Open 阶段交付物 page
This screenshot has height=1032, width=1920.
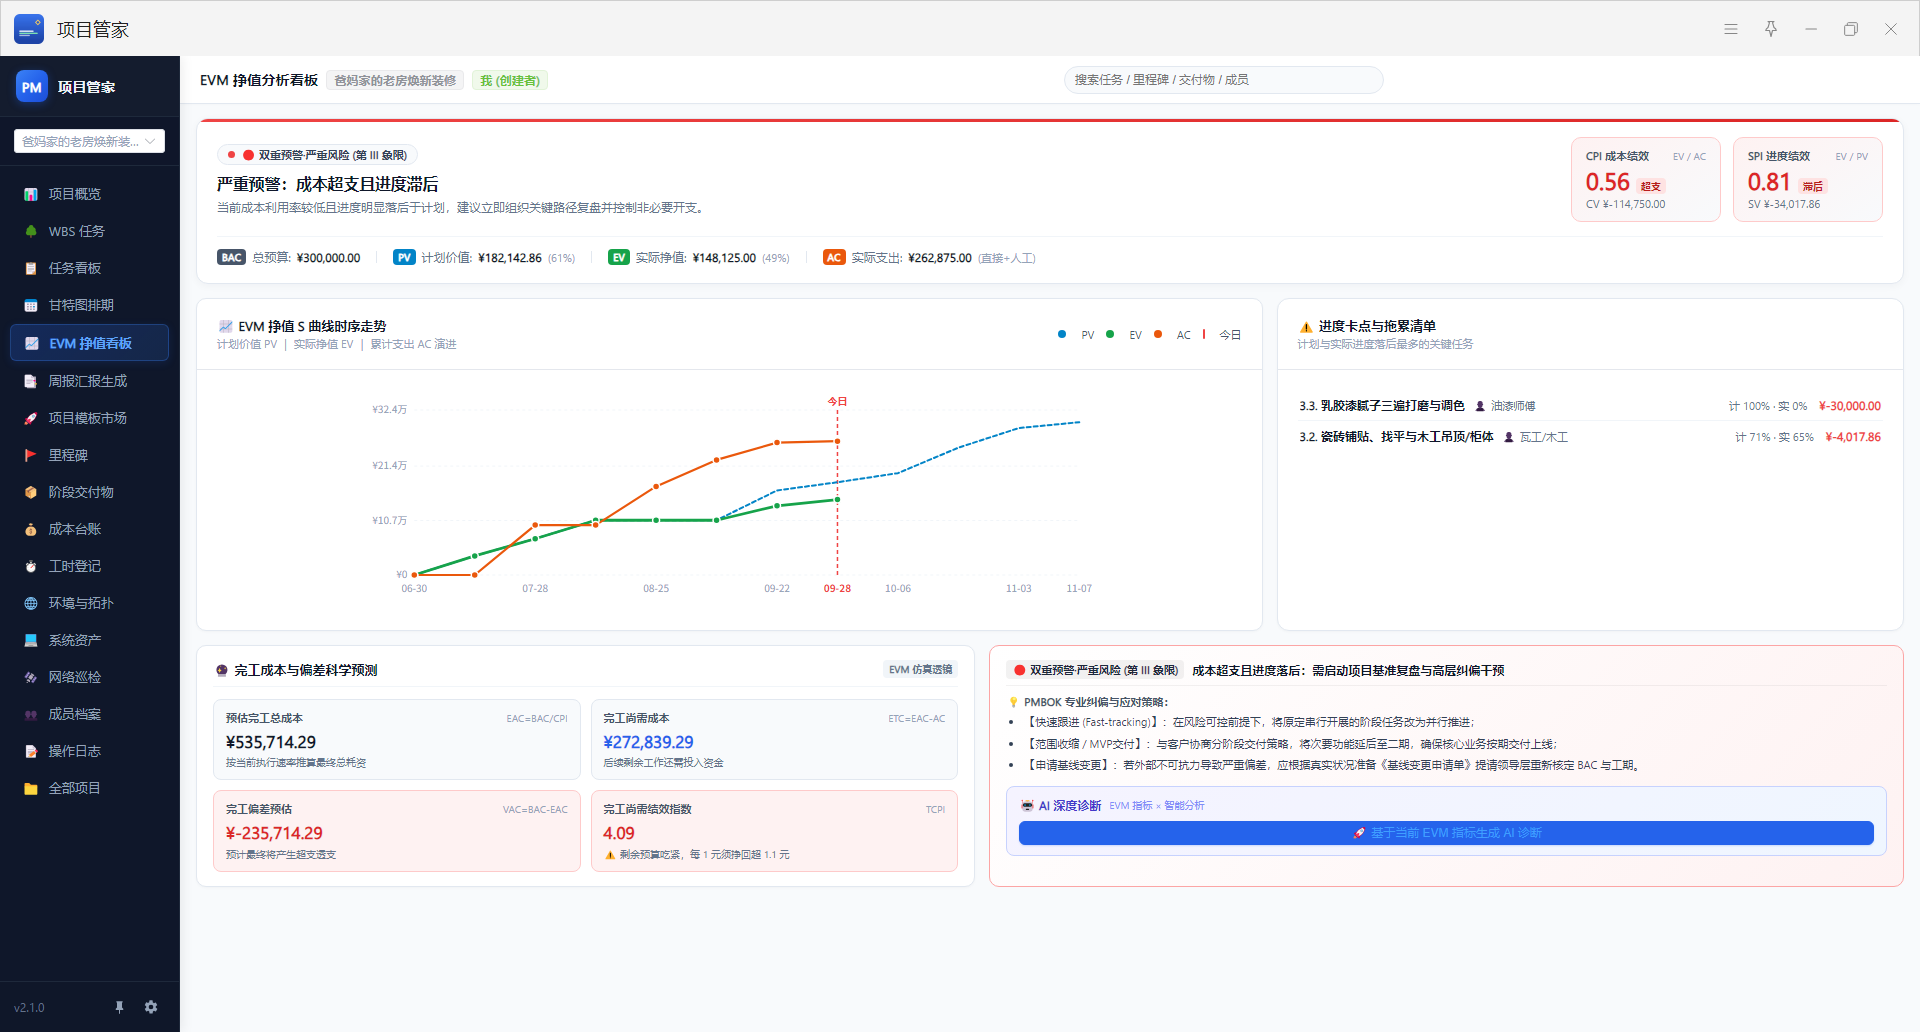click(x=89, y=492)
